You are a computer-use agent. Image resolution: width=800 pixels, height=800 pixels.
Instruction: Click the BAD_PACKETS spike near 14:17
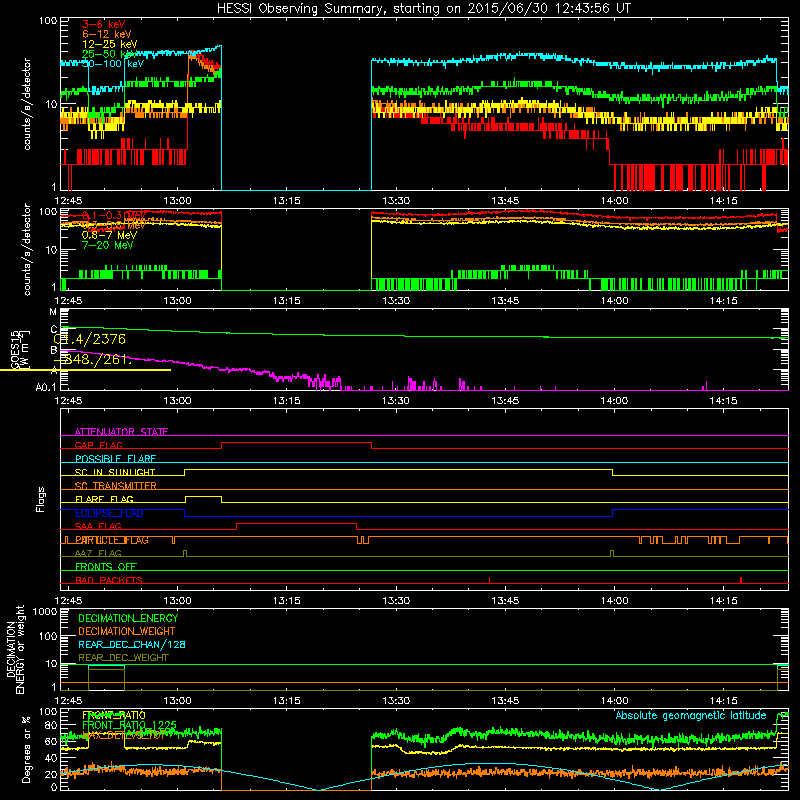pos(741,580)
